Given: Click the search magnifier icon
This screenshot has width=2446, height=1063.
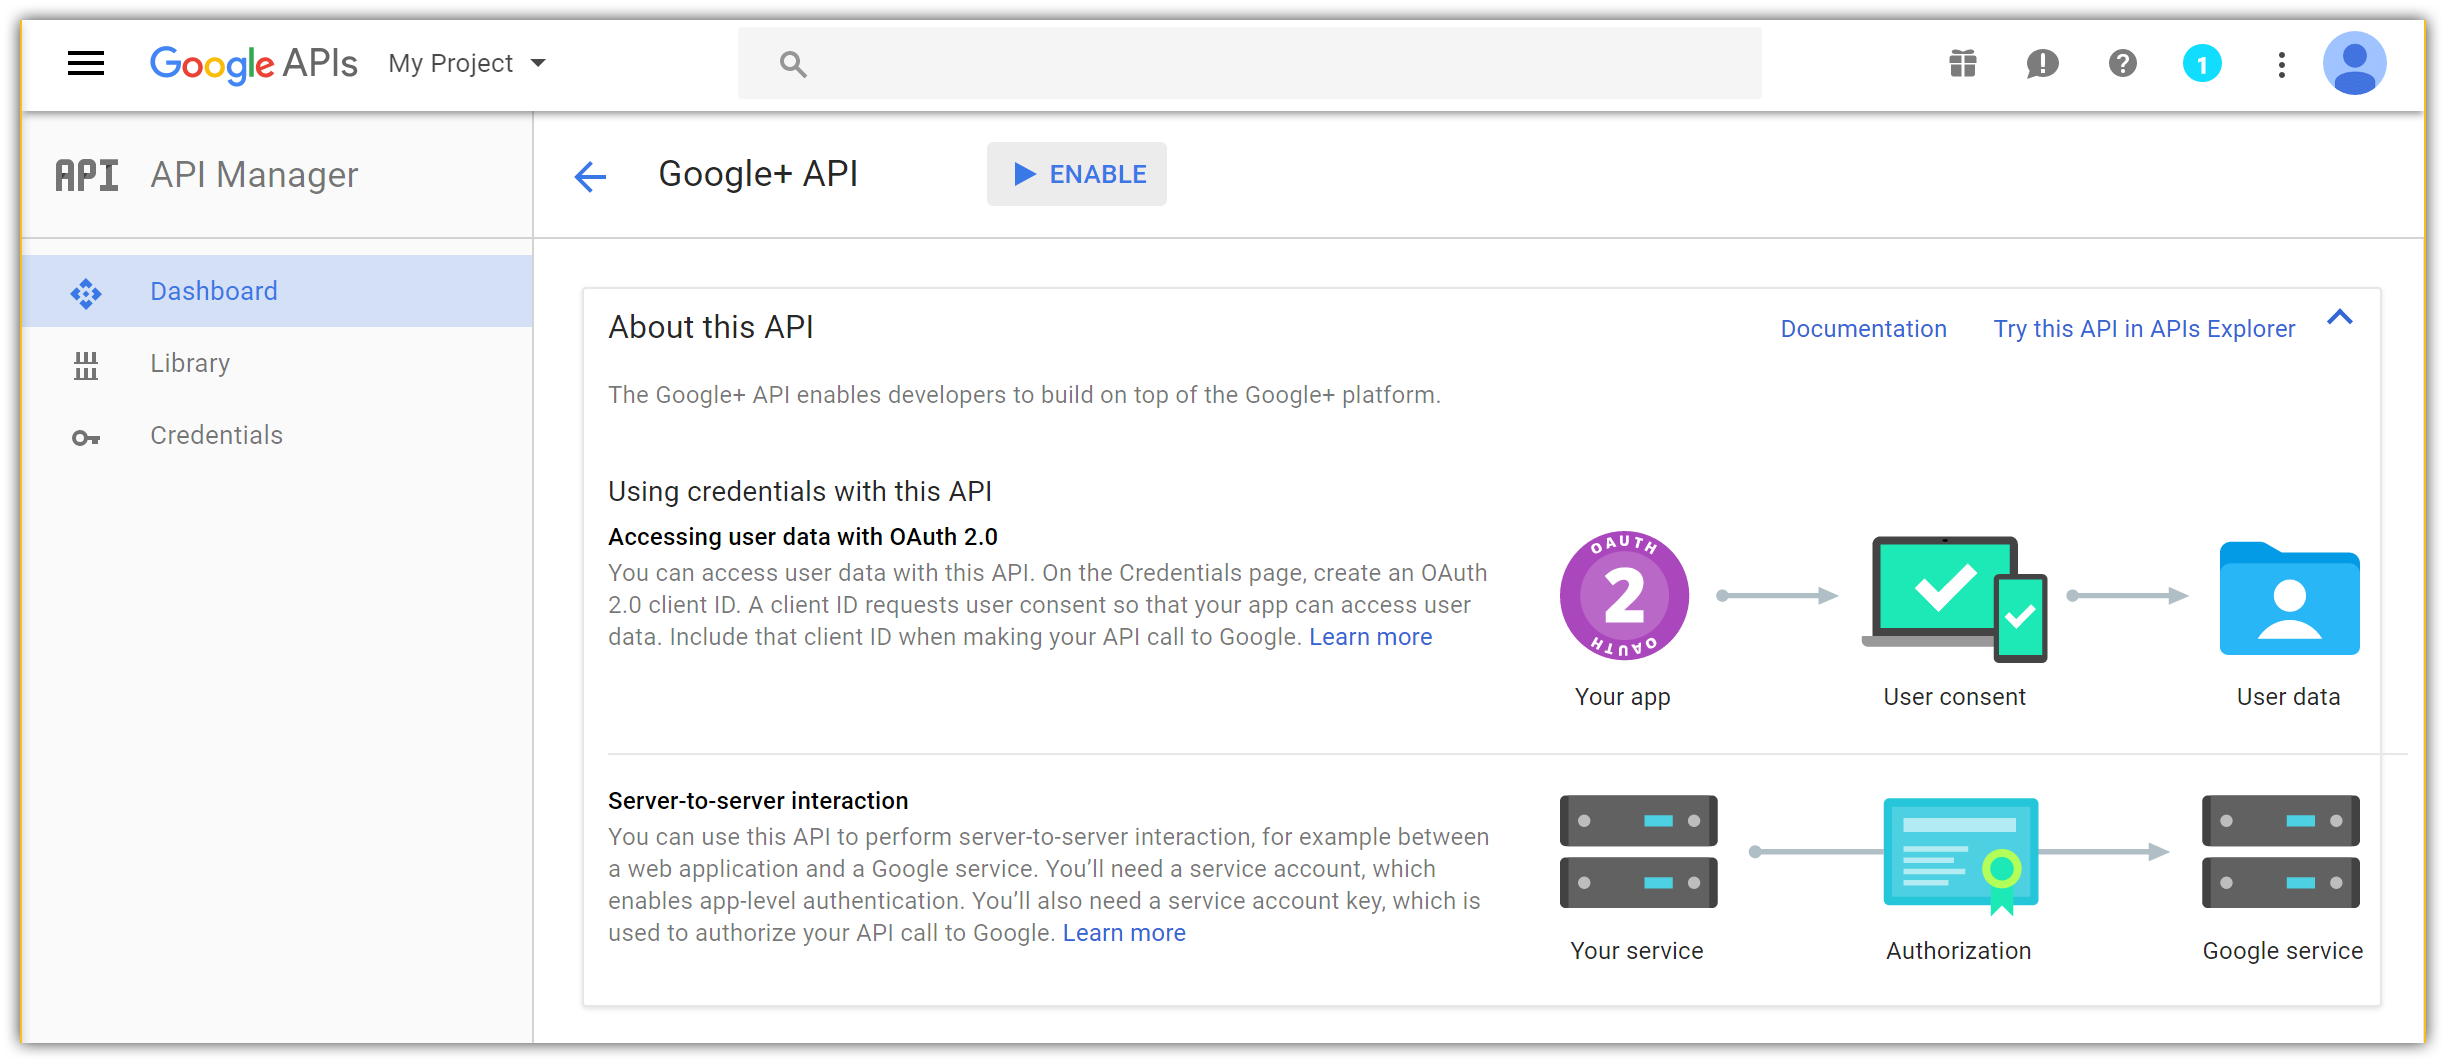Looking at the screenshot, I should coord(793,64).
